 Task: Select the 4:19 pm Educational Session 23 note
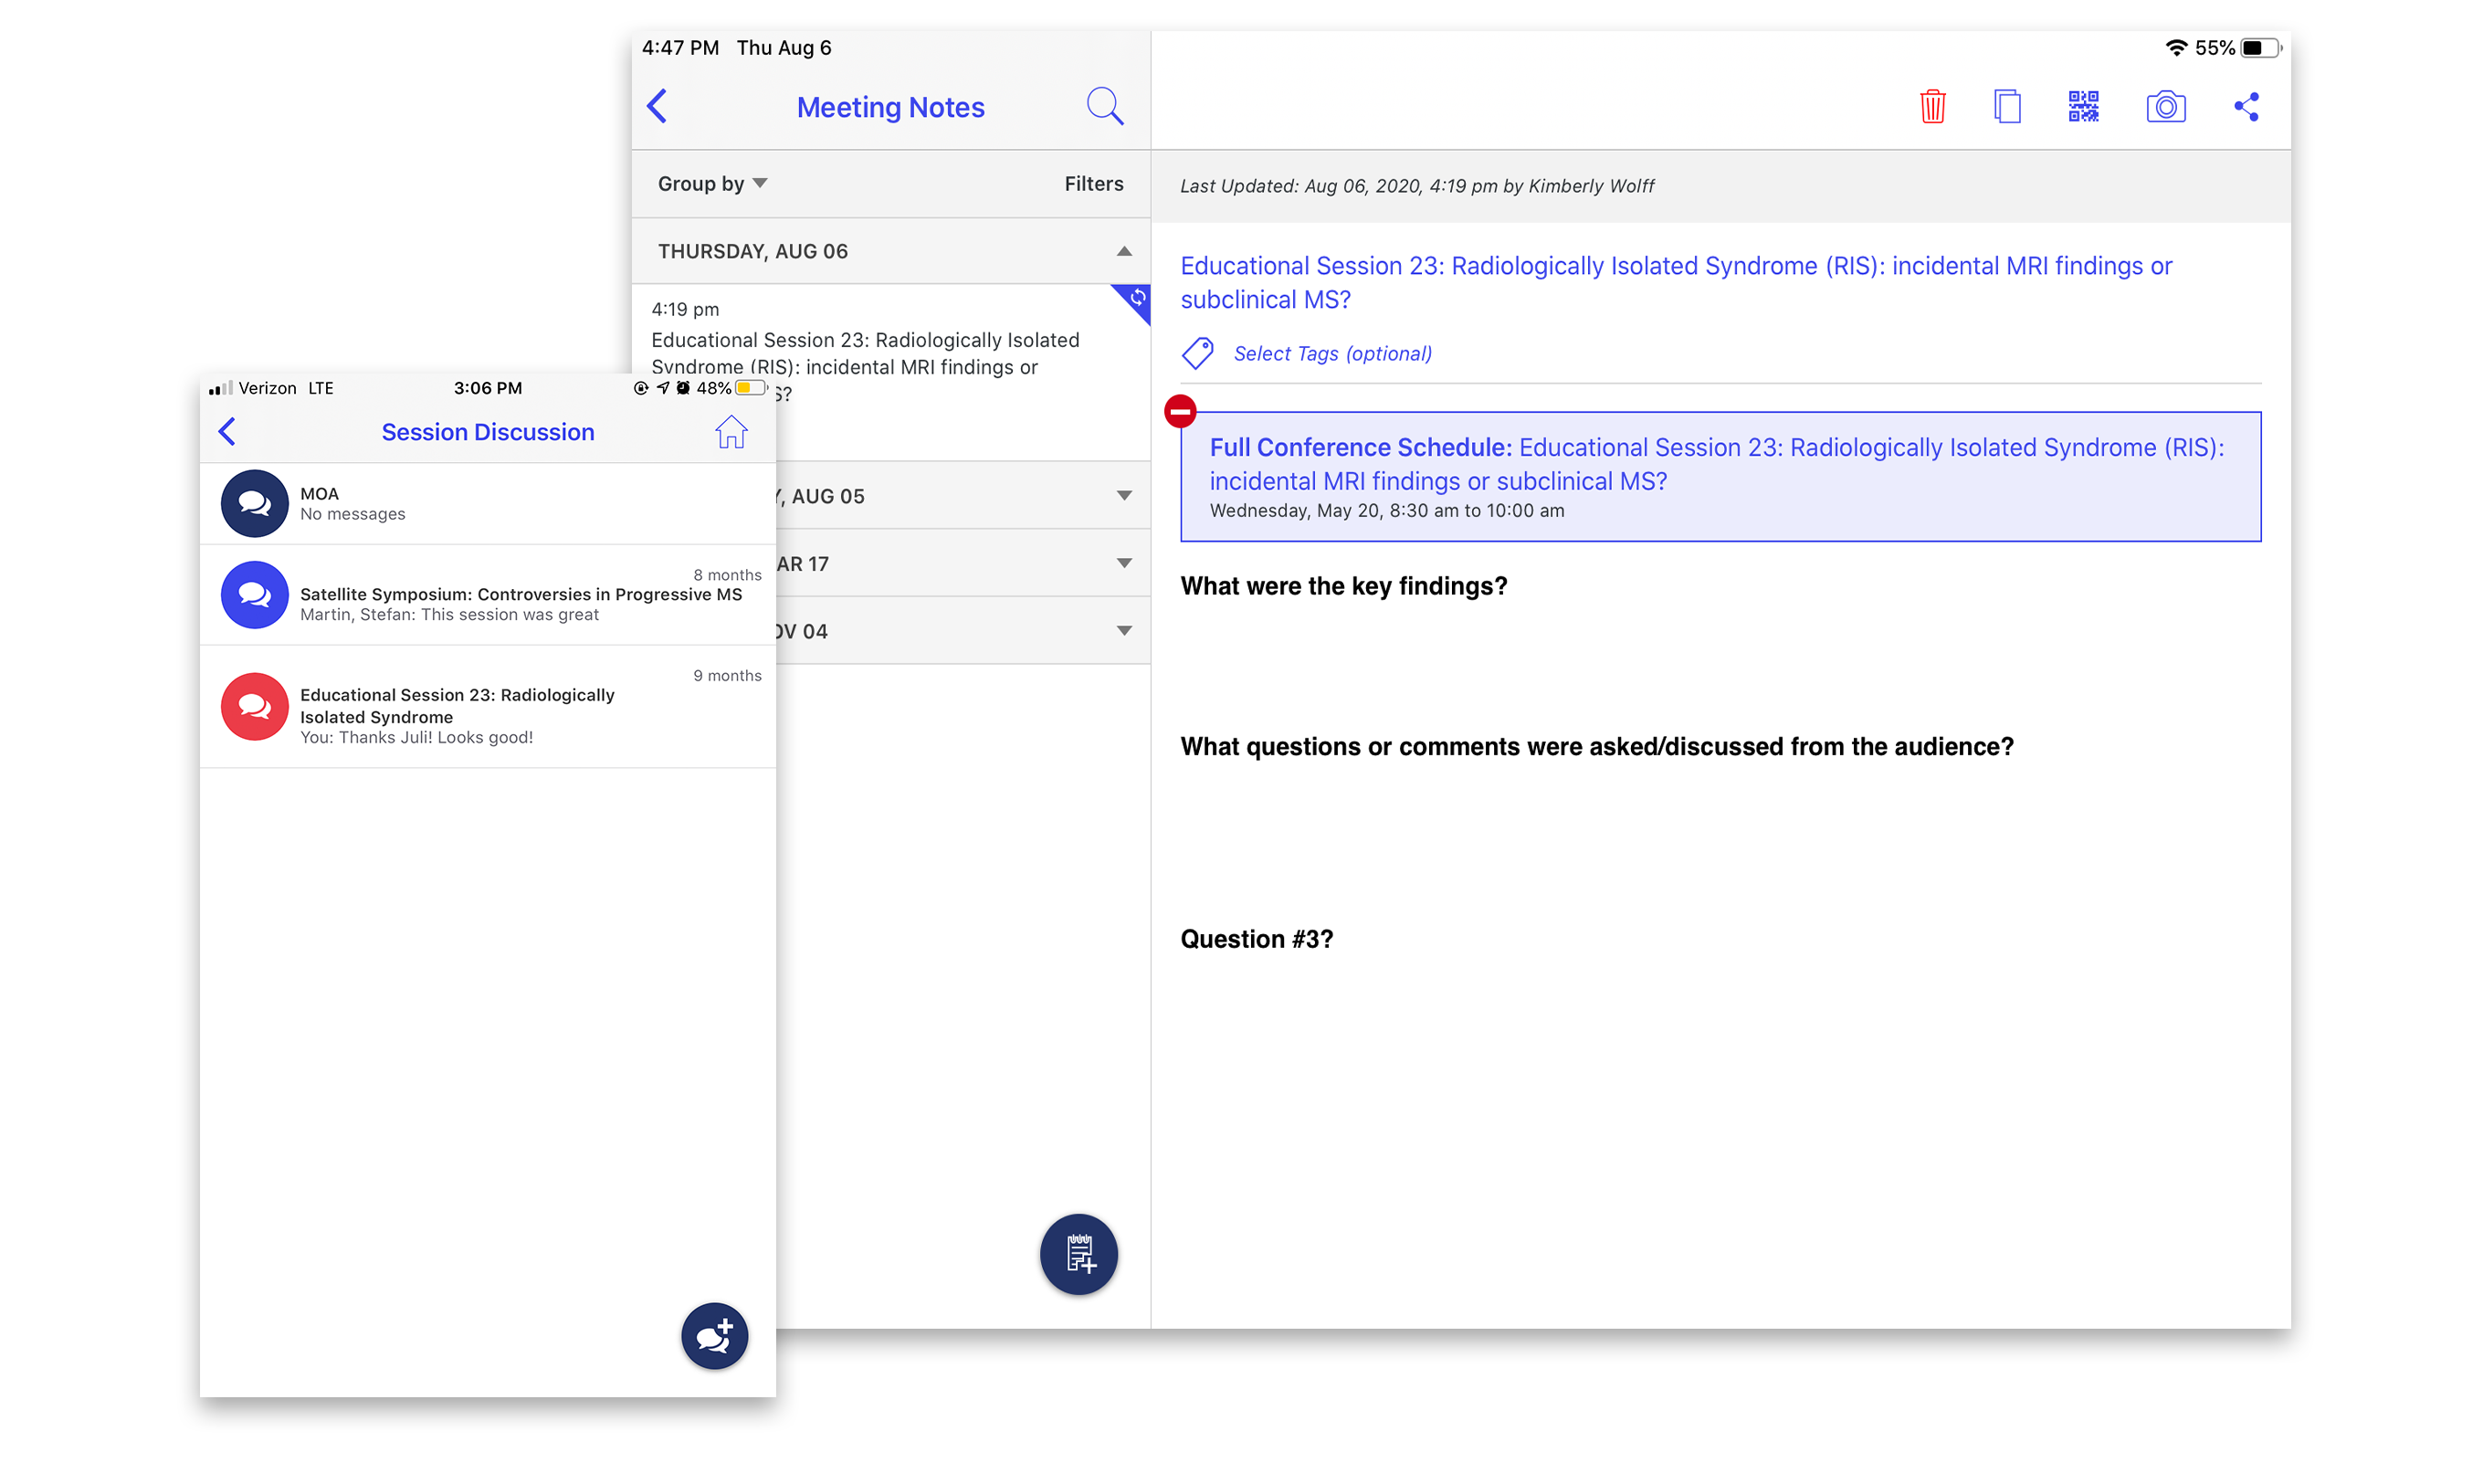point(890,372)
